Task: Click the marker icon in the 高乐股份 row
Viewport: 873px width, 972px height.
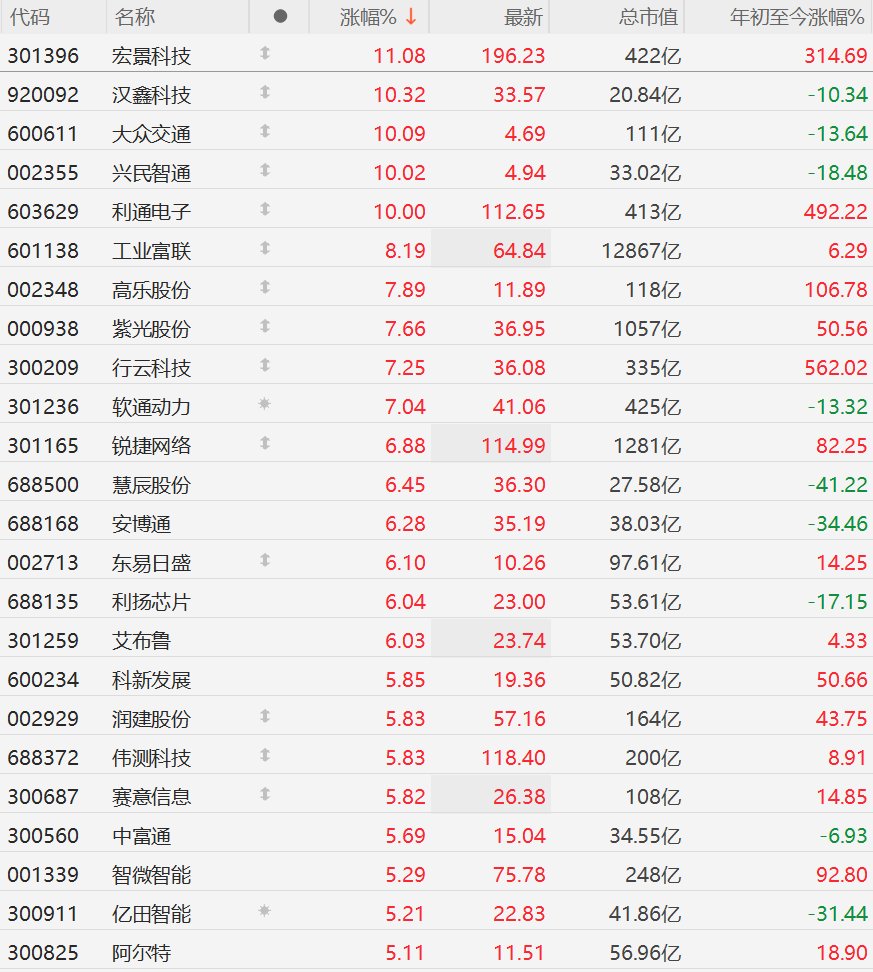Action: pos(265,288)
